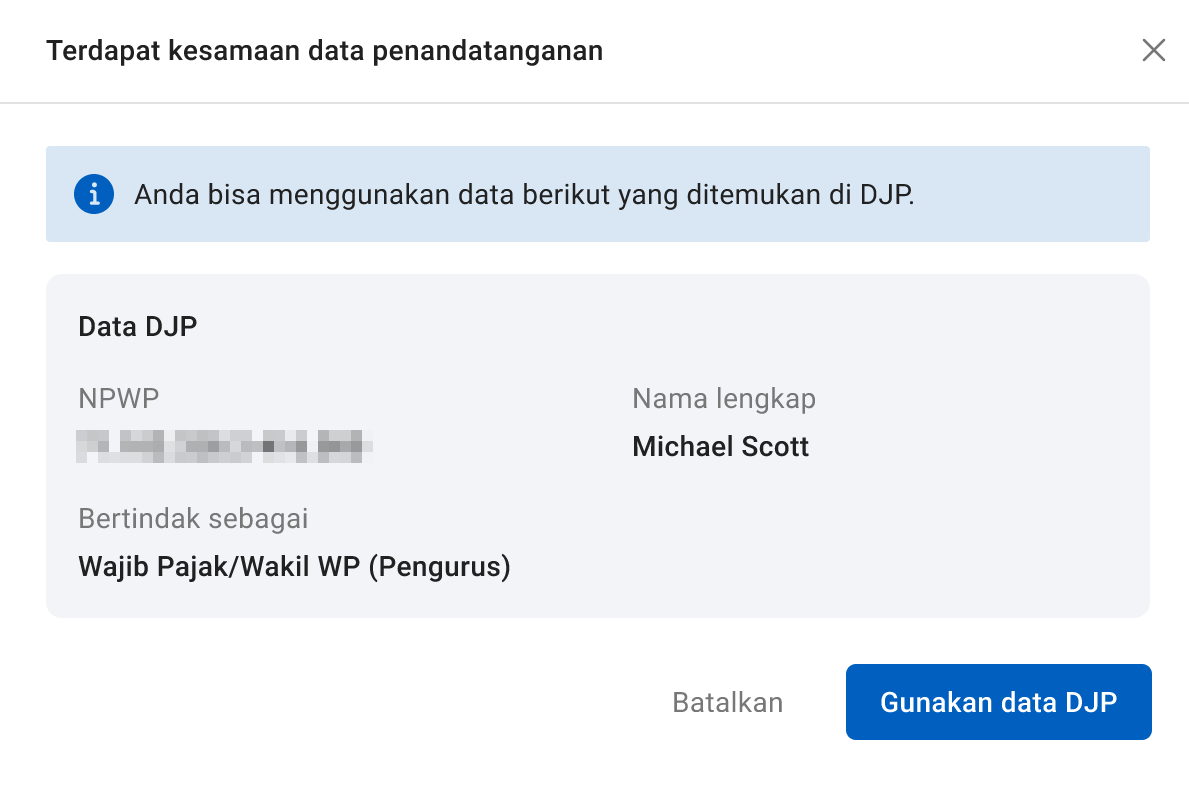Image resolution: width=1189 pixels, height=796 pixels.
Task: Click the dialog title text
Action: [324, 51]
